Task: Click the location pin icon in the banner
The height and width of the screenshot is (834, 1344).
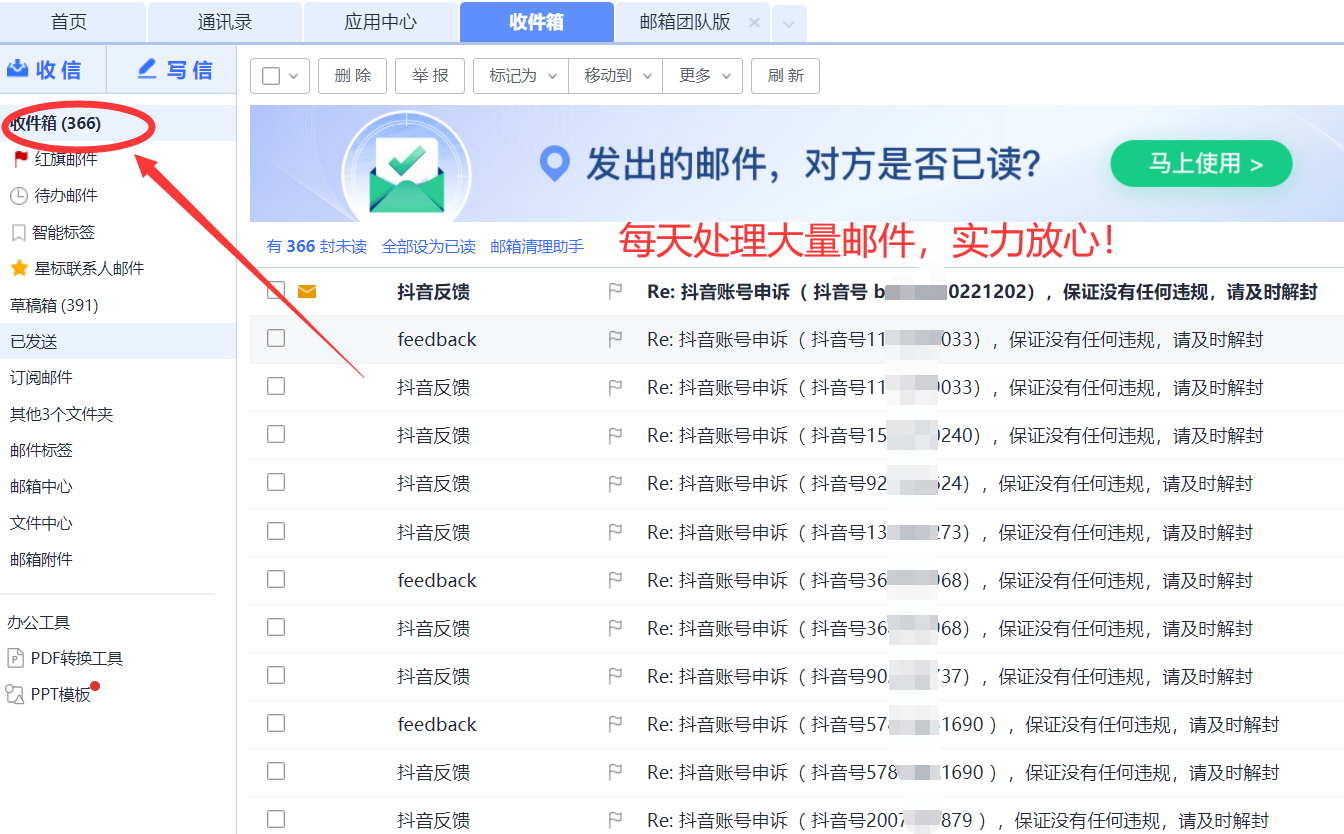Action: (554, 164)
